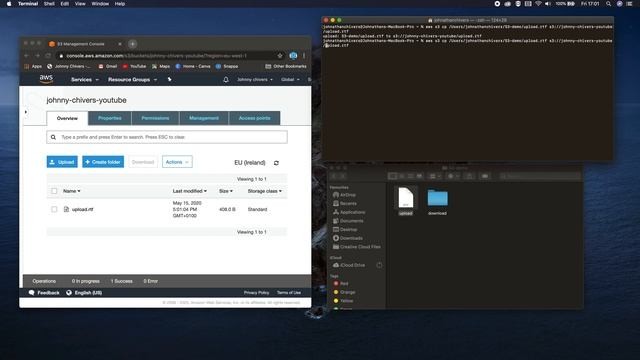Click the Wi-Fi icon in menu bar

point(538,4)
